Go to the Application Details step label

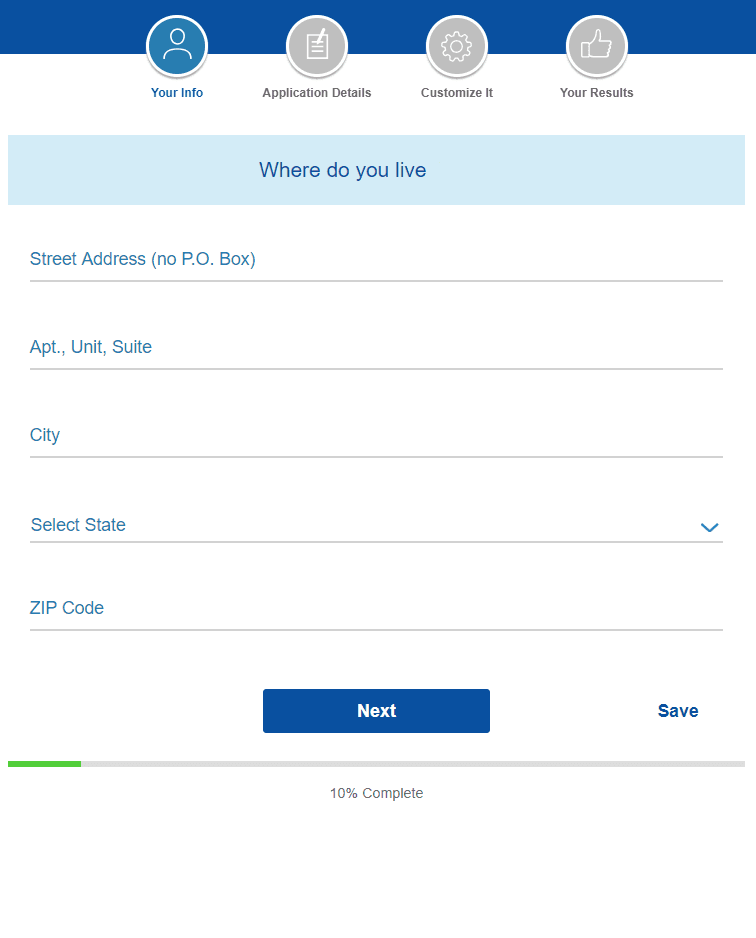[x=317, y=93]
